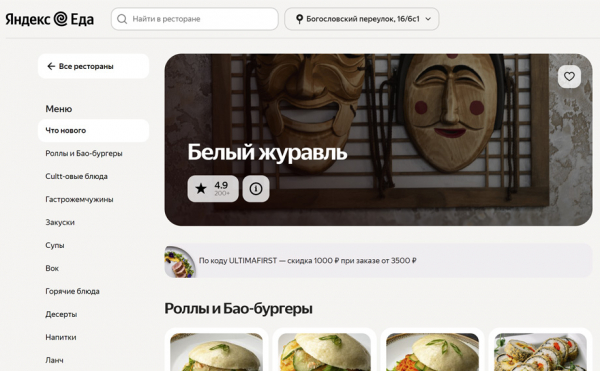600x371 pixels.
Task: Go to 'Супы' category
Action: click(x=55, y=245)
